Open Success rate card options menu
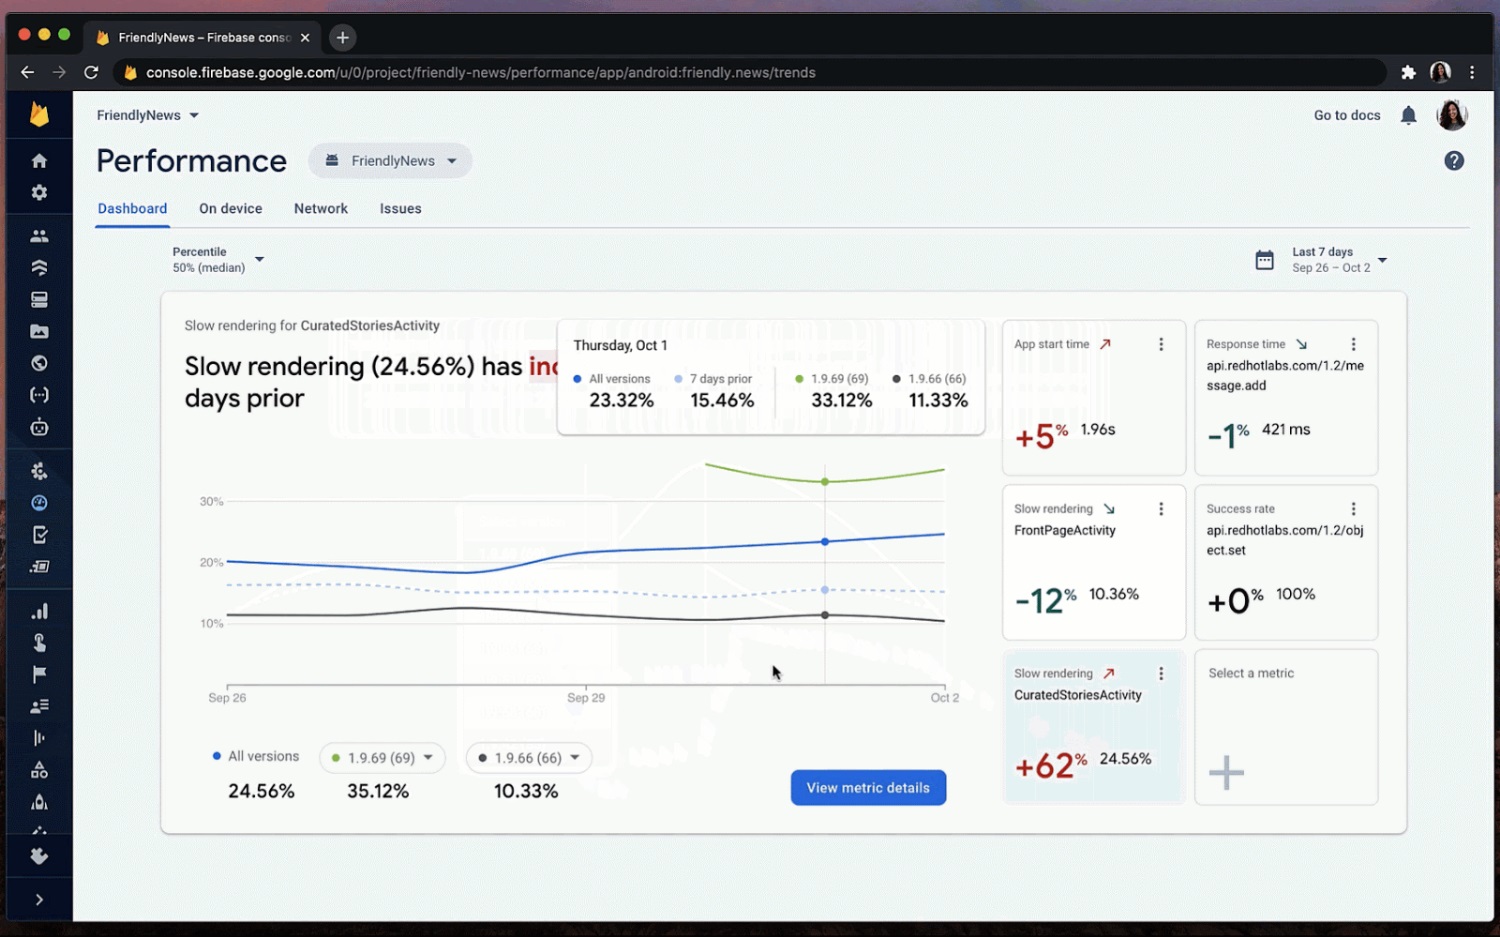The image size is (1500, 937). (1353, 509)
